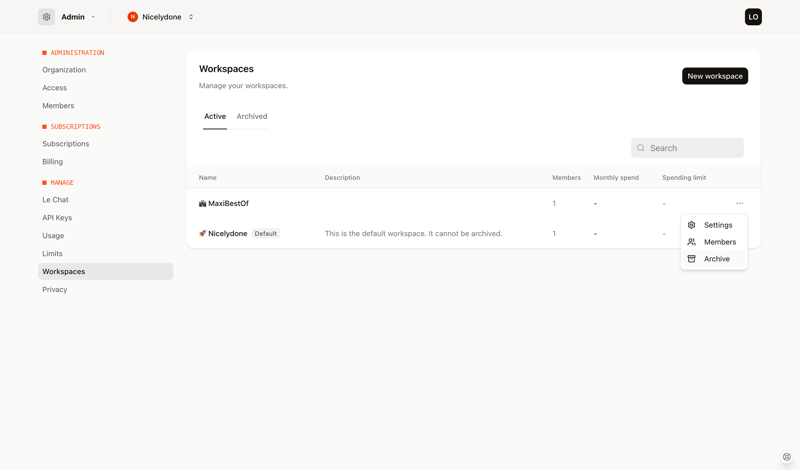The height and width of the screenshot is (470, 800).
Task: Expand the Nicelydone organization switcher
Action: 191,17
